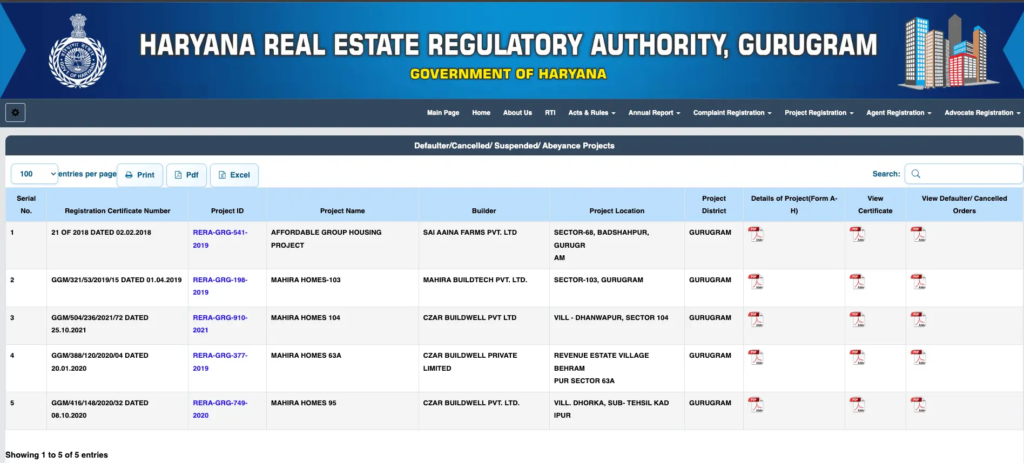Focus the Search input field
Viewport: 1024px width, 463px height.
click(963, 174)
